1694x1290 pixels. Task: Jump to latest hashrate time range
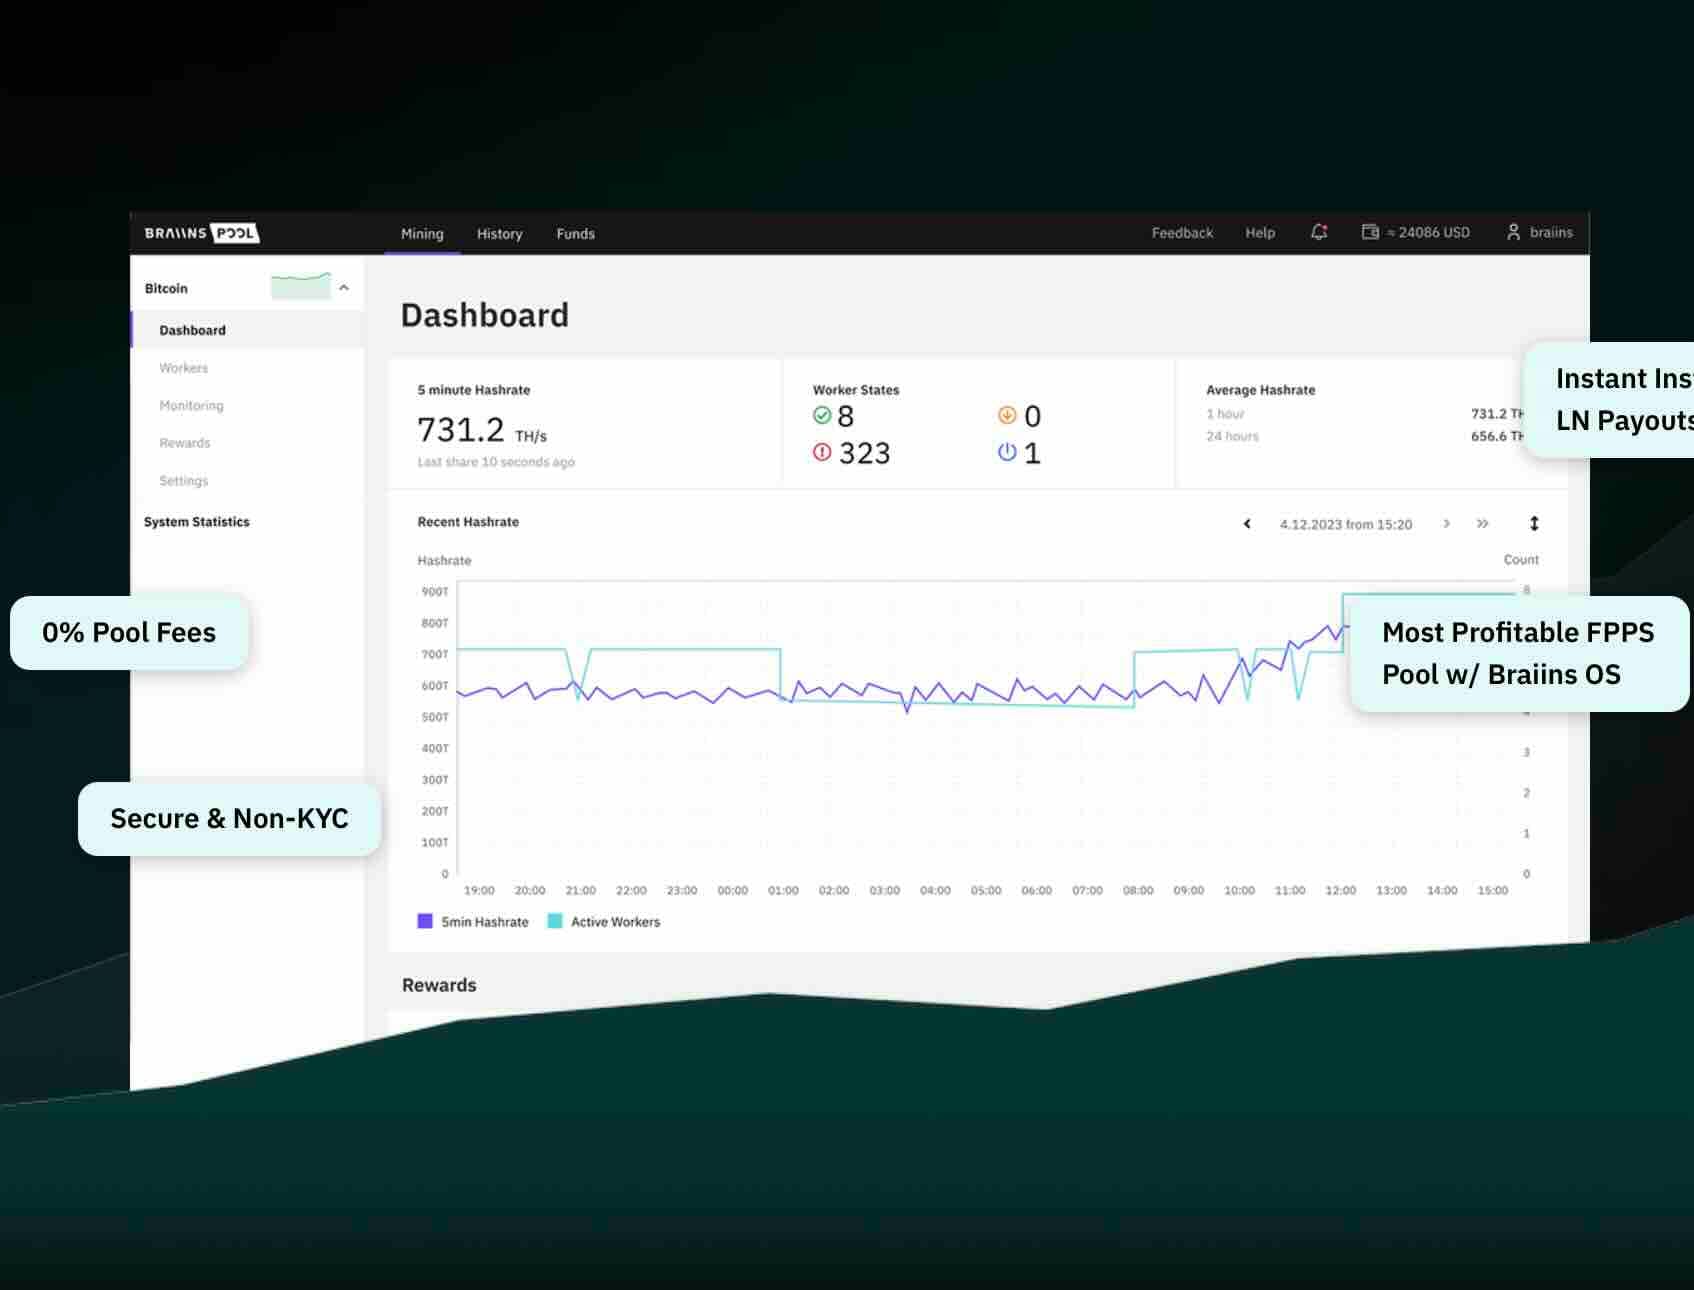tap(1482, 524)
